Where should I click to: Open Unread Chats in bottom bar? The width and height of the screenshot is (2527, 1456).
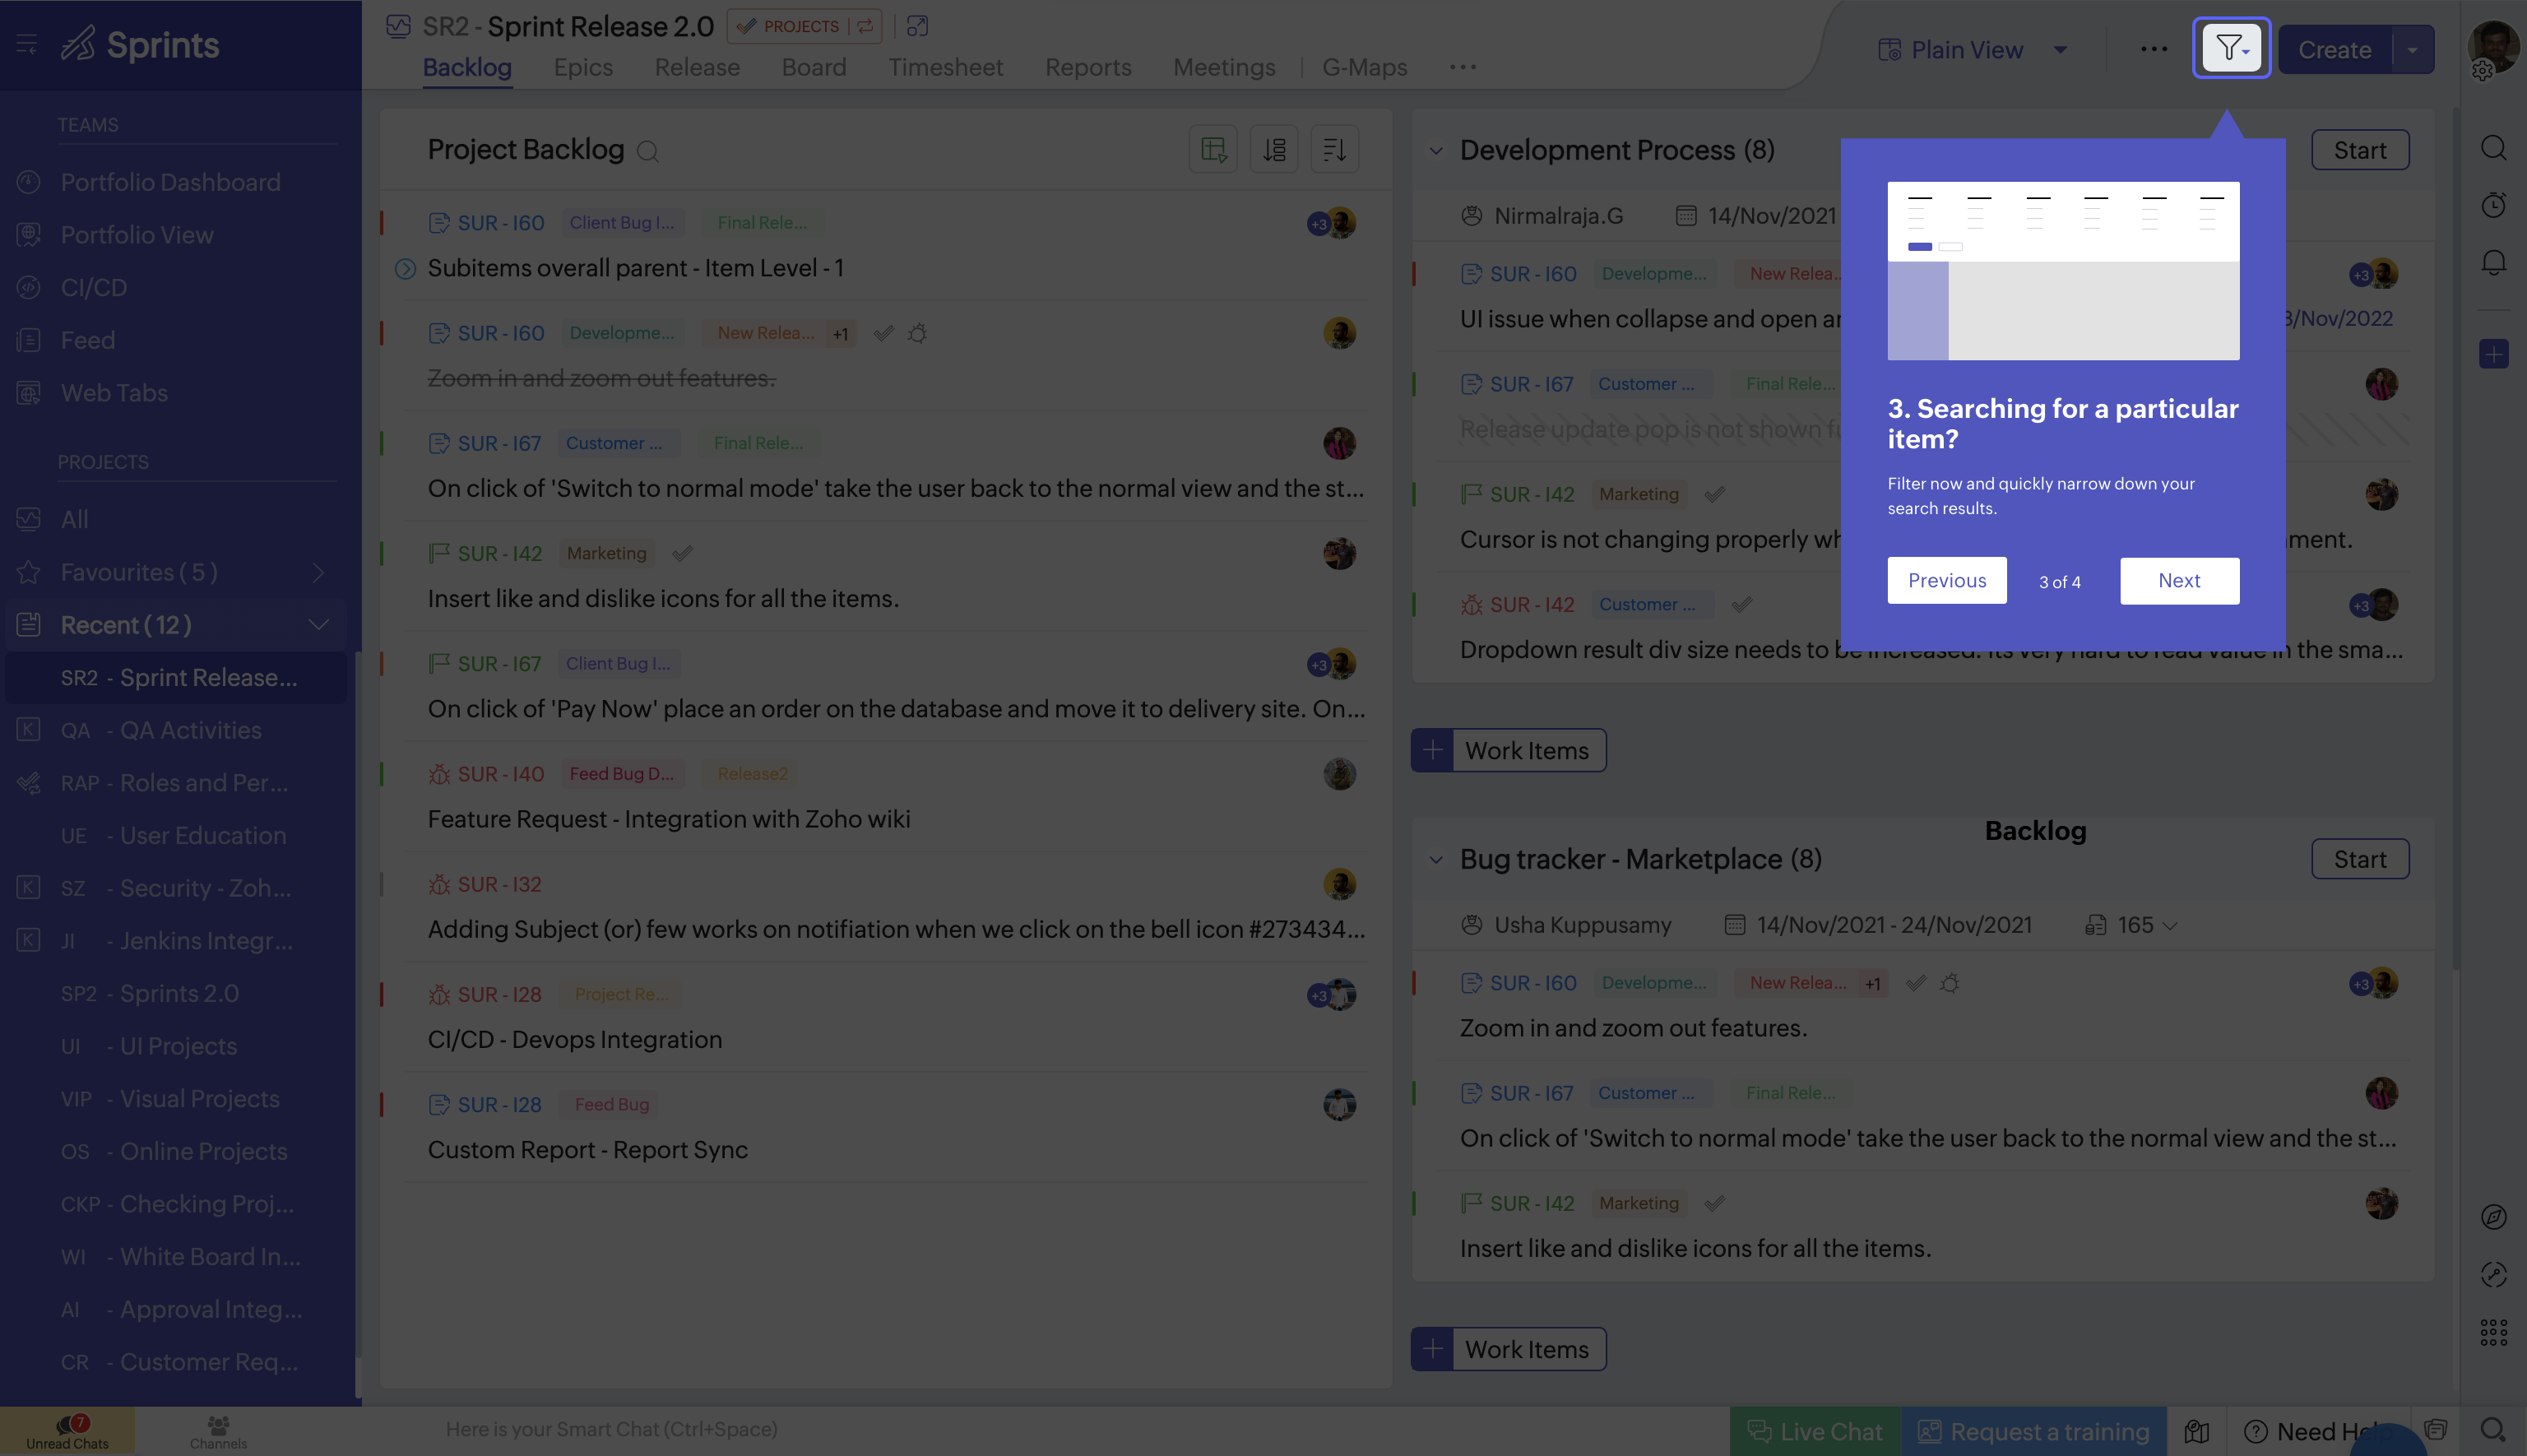coord(68,1431)
